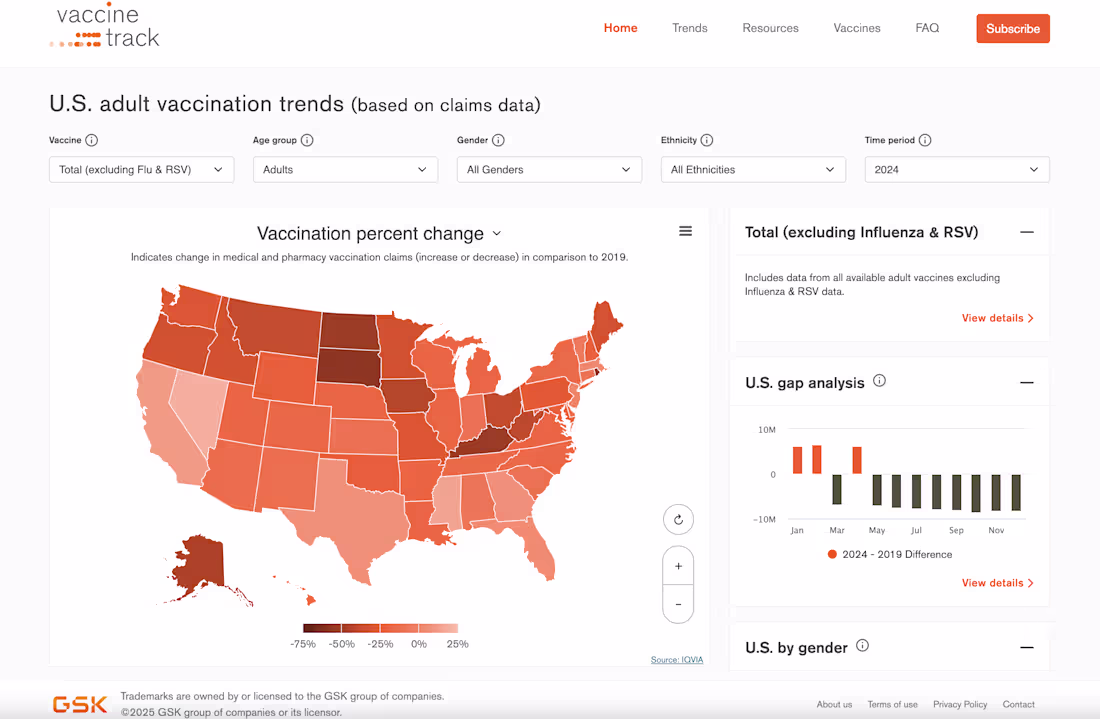Click the percent change color scale legend
Viewport: 1100px width, 719px height.
pos(380,628)
